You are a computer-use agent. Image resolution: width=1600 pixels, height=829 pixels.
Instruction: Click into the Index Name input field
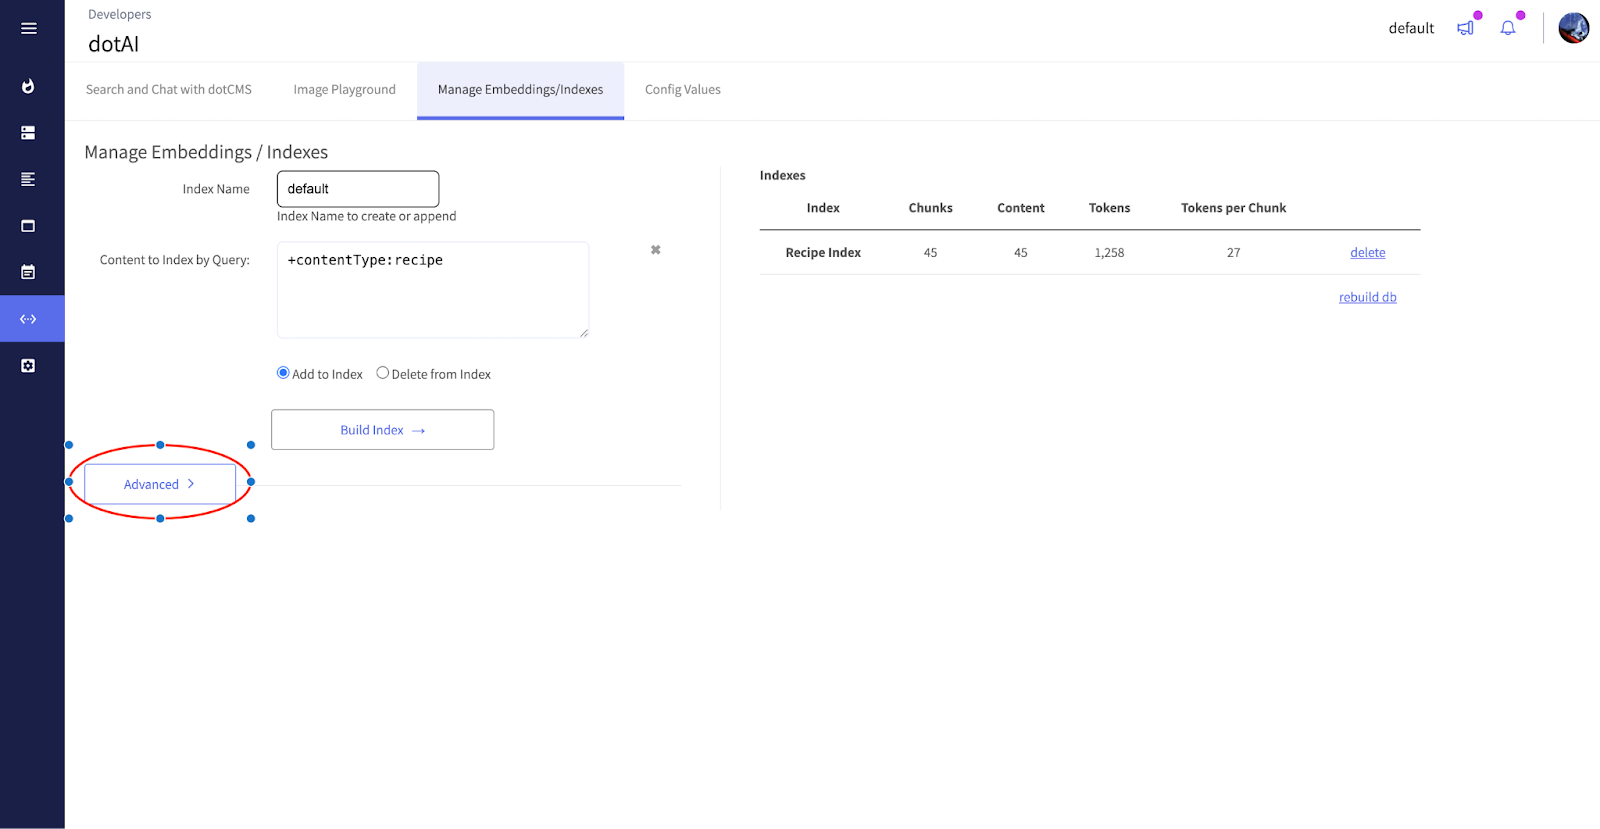pyautogui.click(x=358, y=189)
